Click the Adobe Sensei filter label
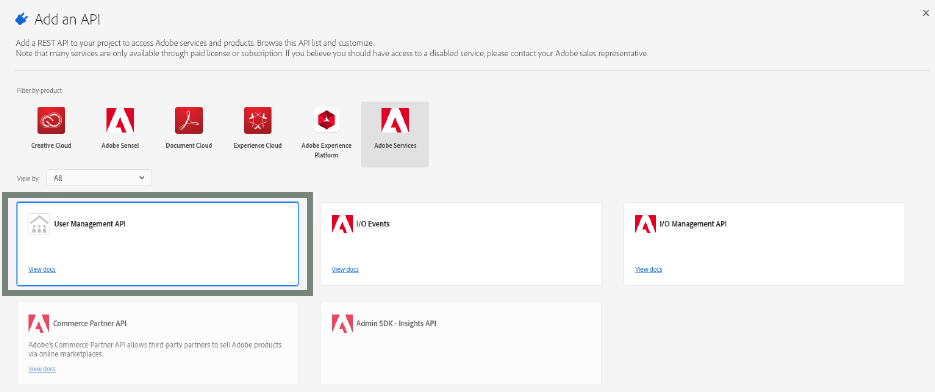935x392 pixels. (x=120, y=146)
